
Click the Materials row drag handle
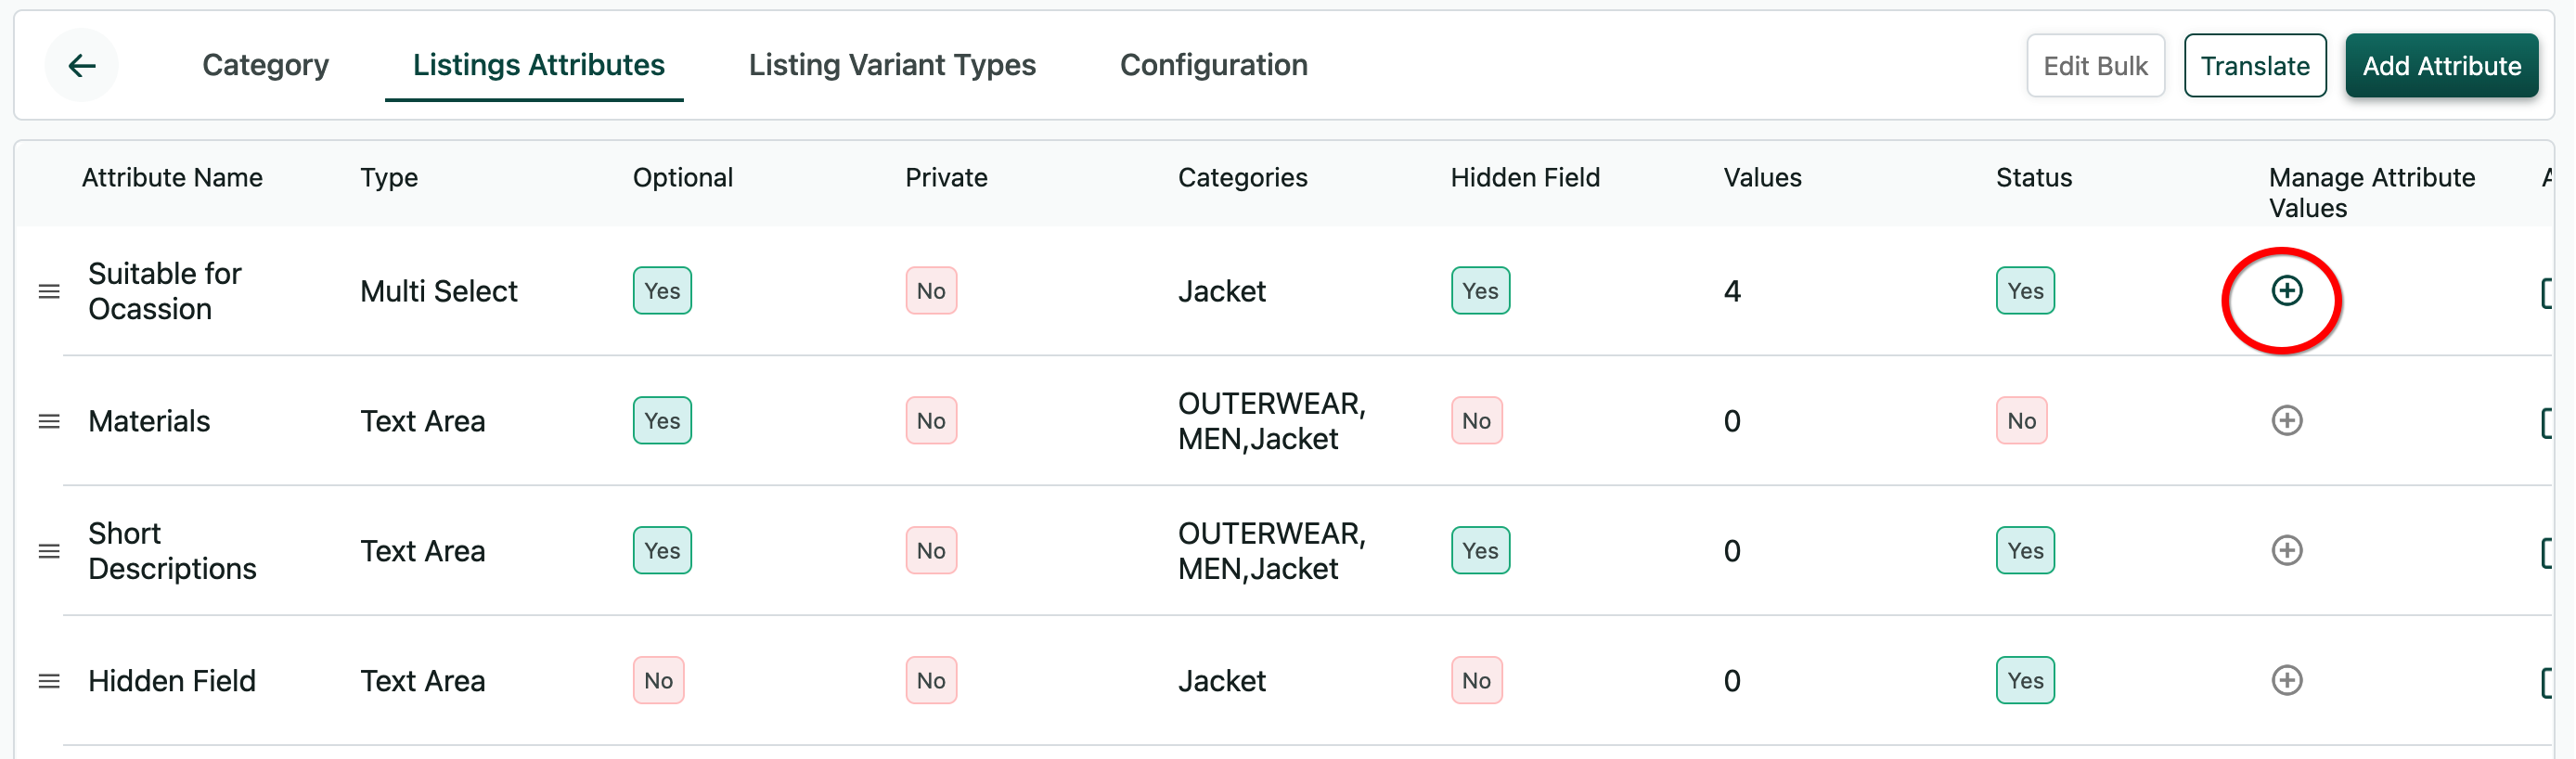[x=49, y=422]
